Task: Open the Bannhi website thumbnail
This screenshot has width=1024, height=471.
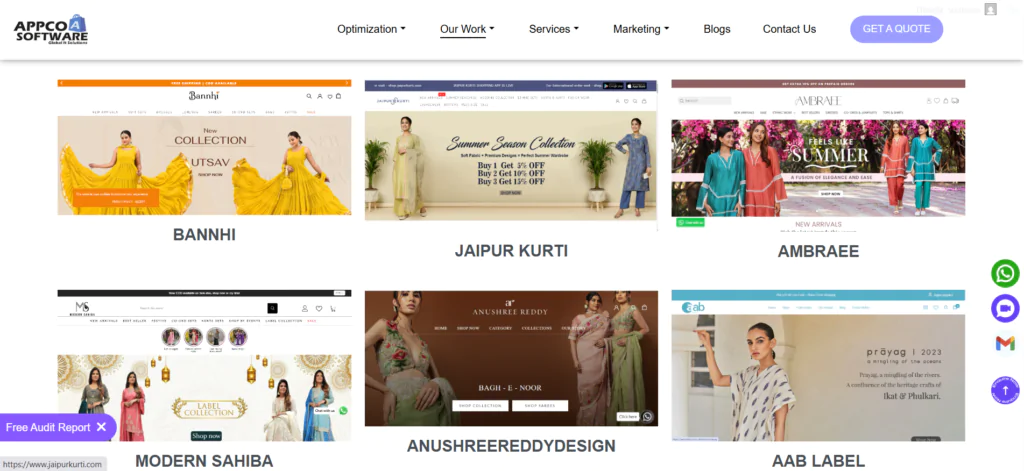Action: 204,147
